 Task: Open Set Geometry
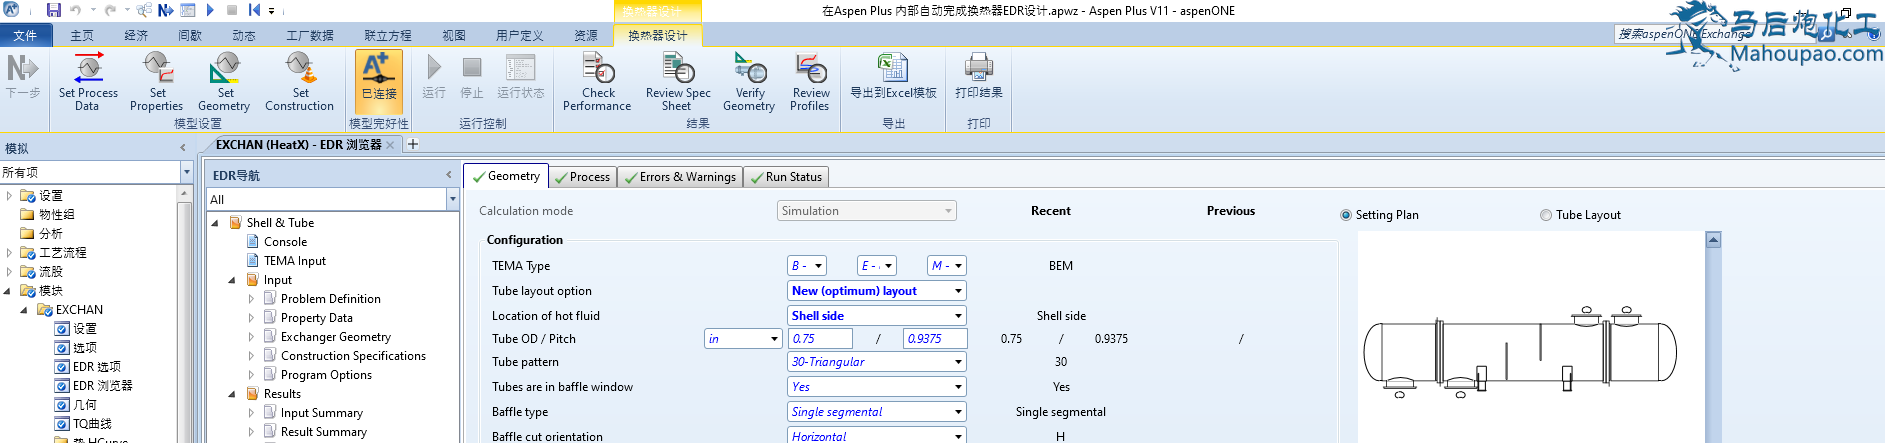coord(224,82)
